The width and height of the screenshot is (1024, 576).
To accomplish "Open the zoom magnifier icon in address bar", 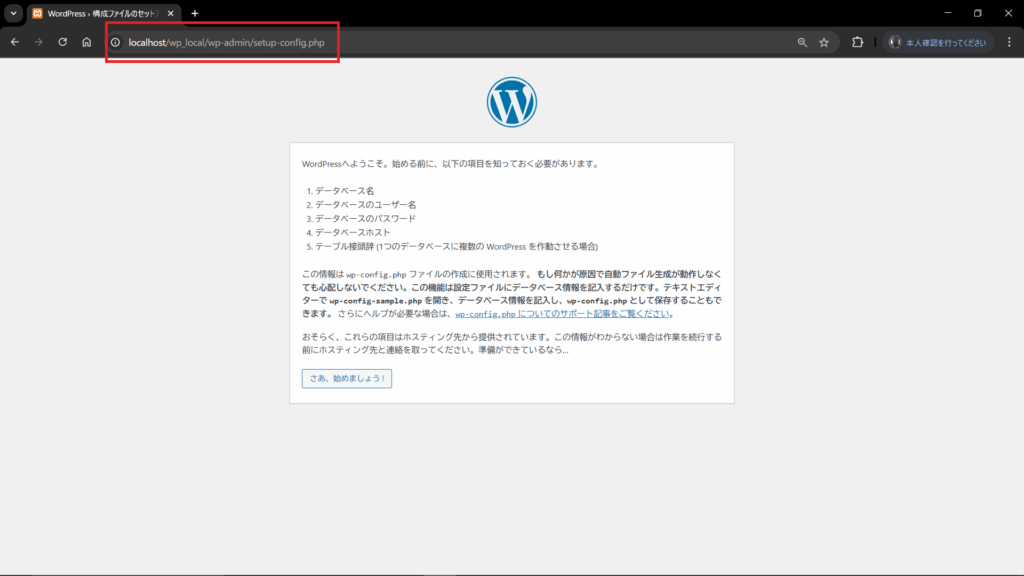I will [x=802, y=42].
